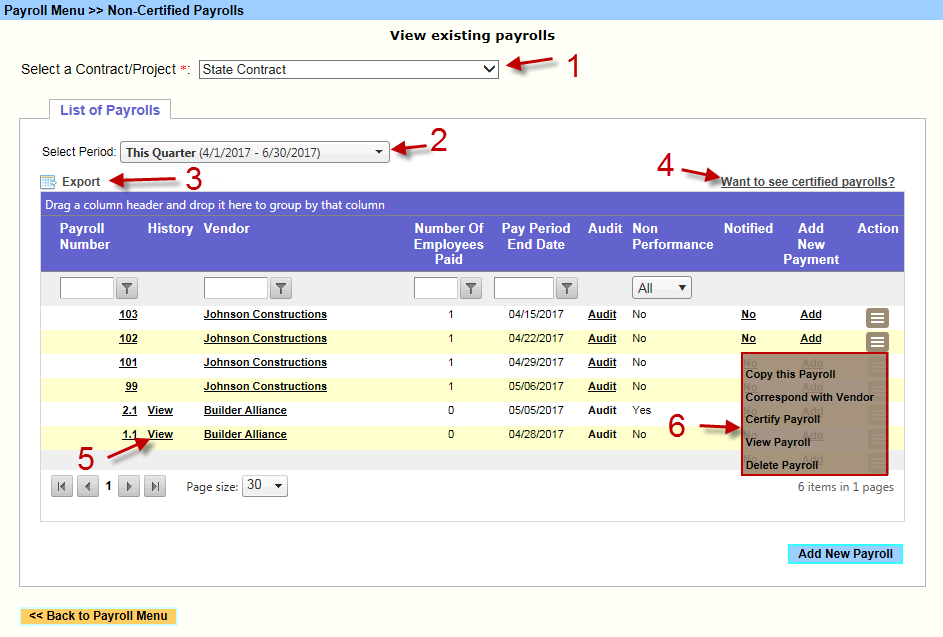Screen dimensions: 943x637
Task: Click filter icon for Employees Paid column
Action: [471, 289]
